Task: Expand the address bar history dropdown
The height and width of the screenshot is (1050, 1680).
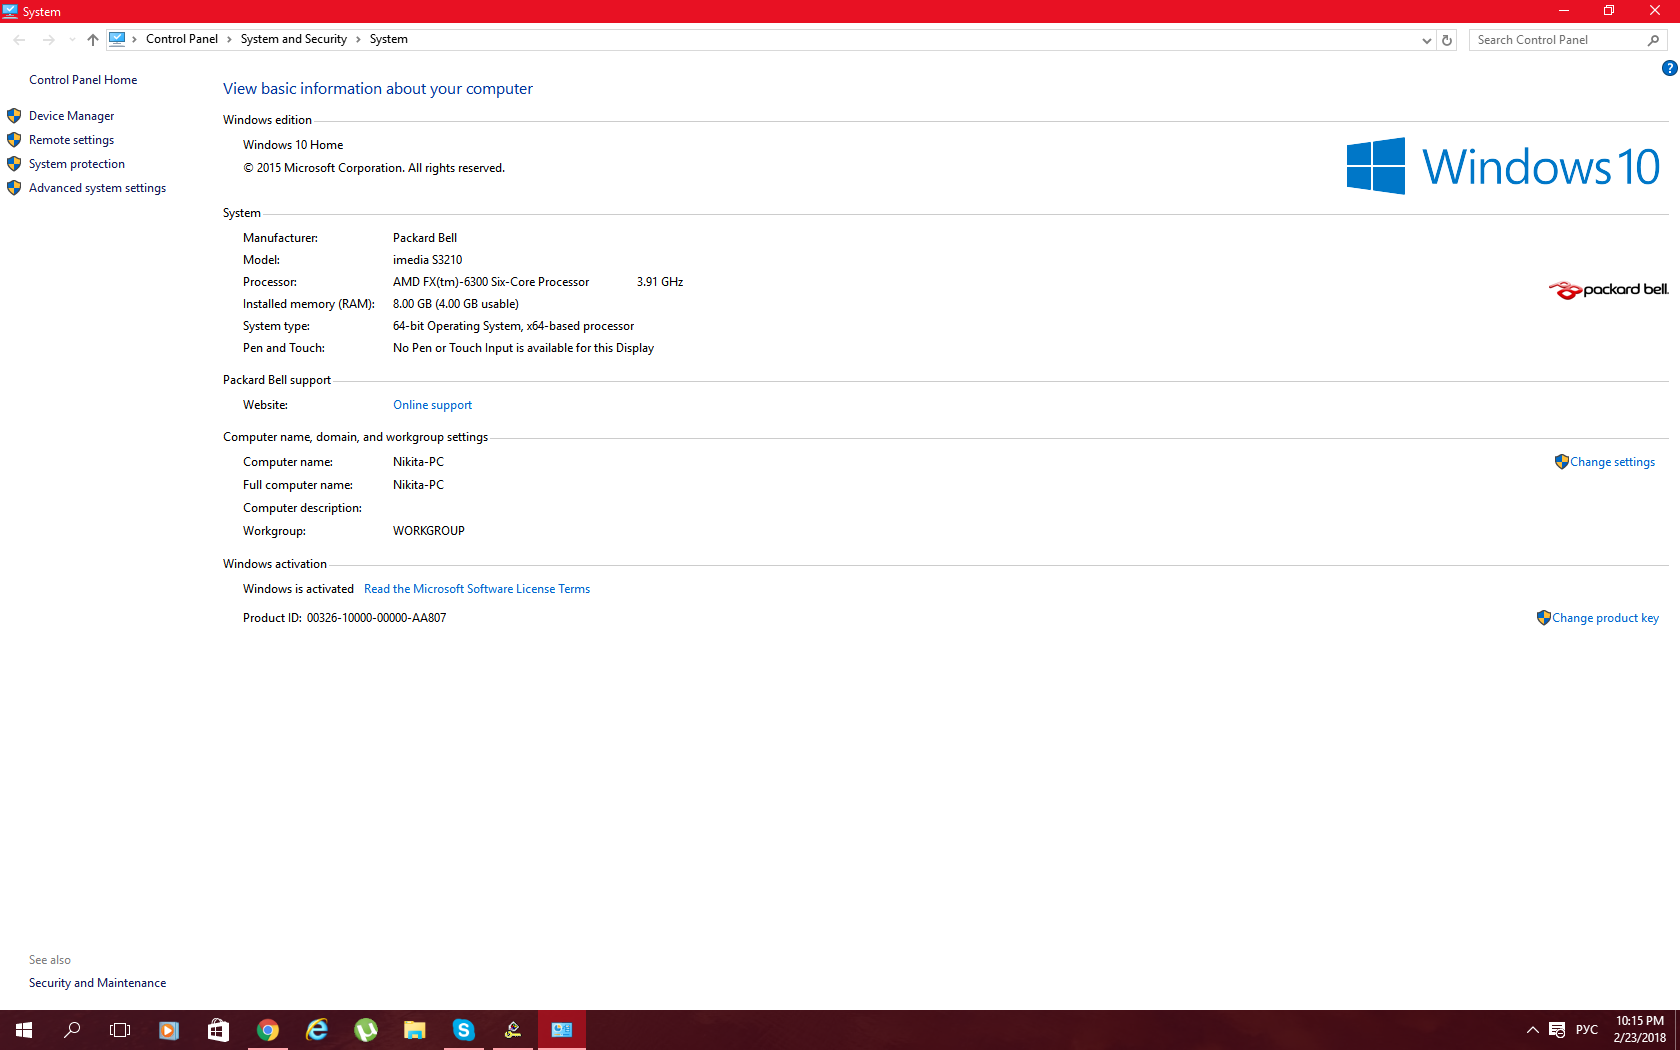Action: (1426, 40)
